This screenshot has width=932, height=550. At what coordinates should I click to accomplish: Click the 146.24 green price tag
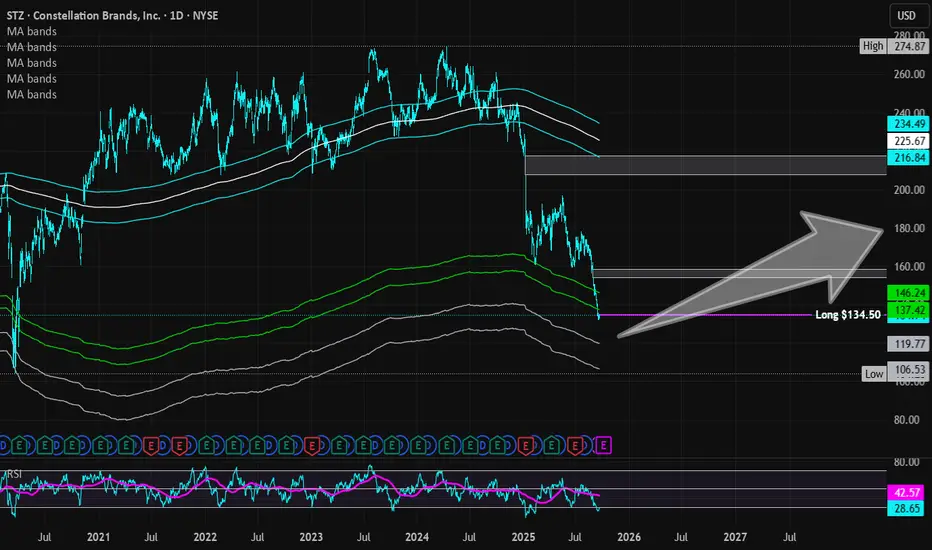908,293
